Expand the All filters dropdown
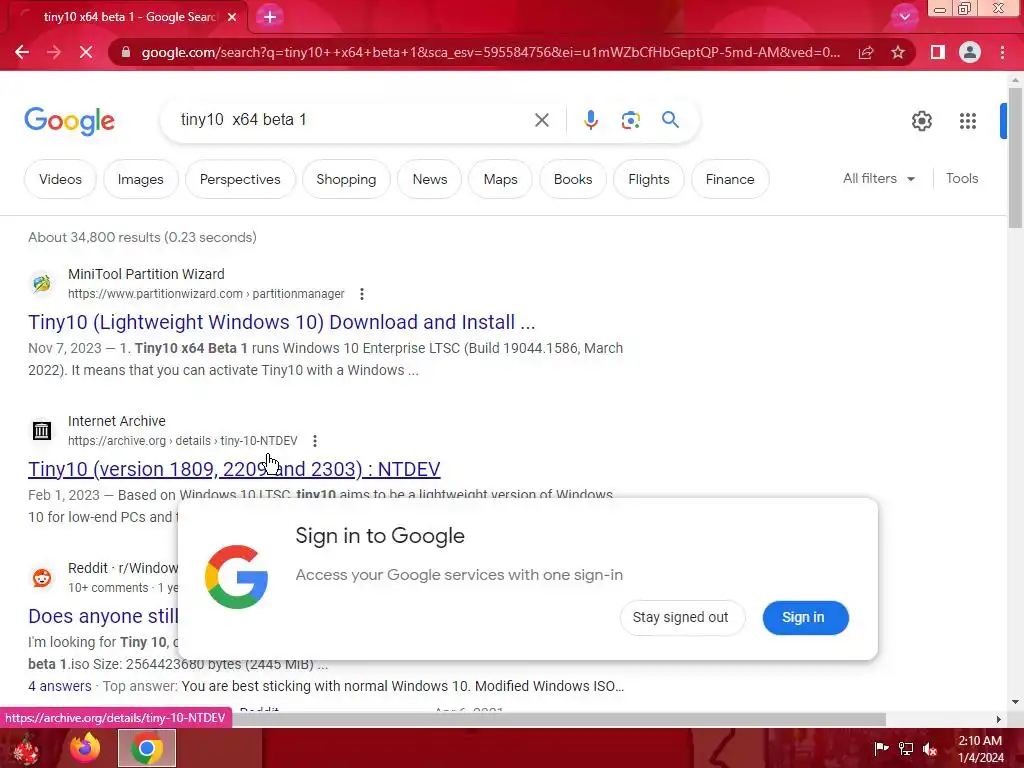 coord(879,178)
